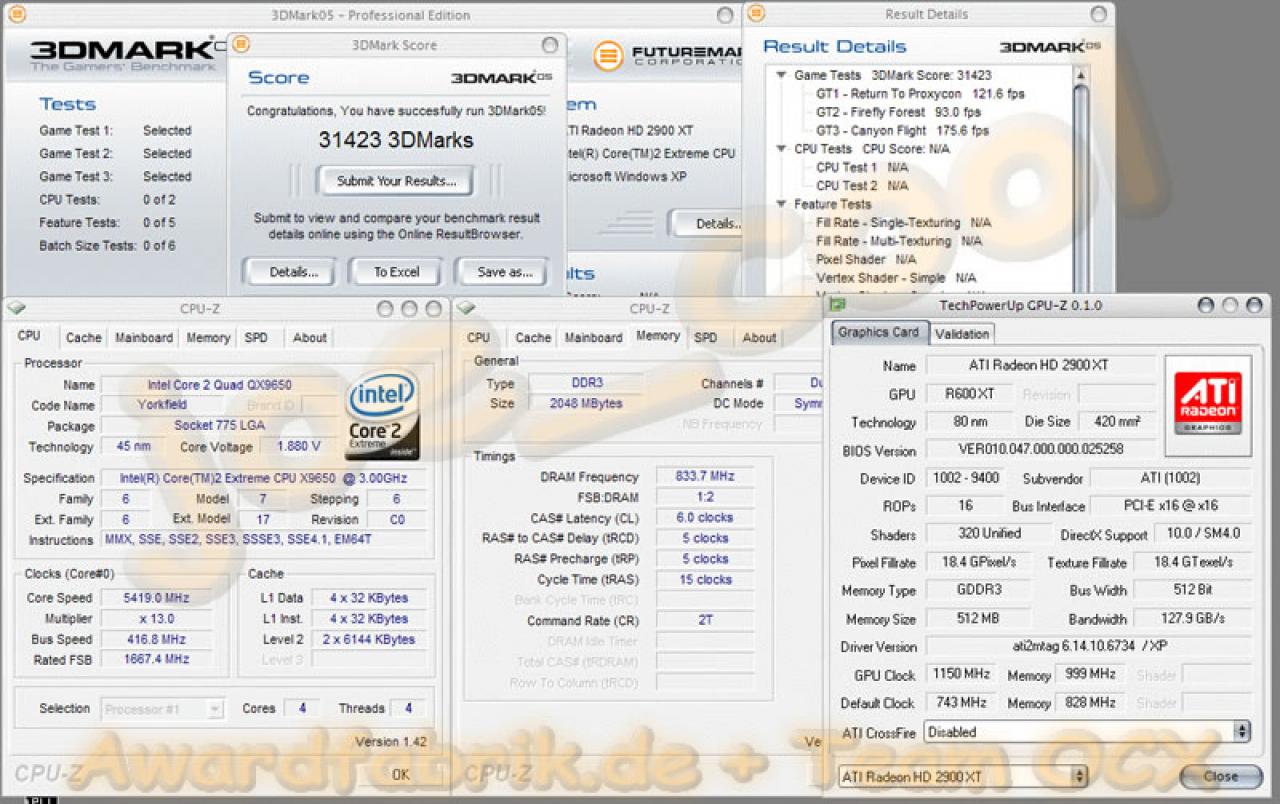Open ATI CrossFire Disabled dropdown
1280x804 pixels.
point(1087,732)
